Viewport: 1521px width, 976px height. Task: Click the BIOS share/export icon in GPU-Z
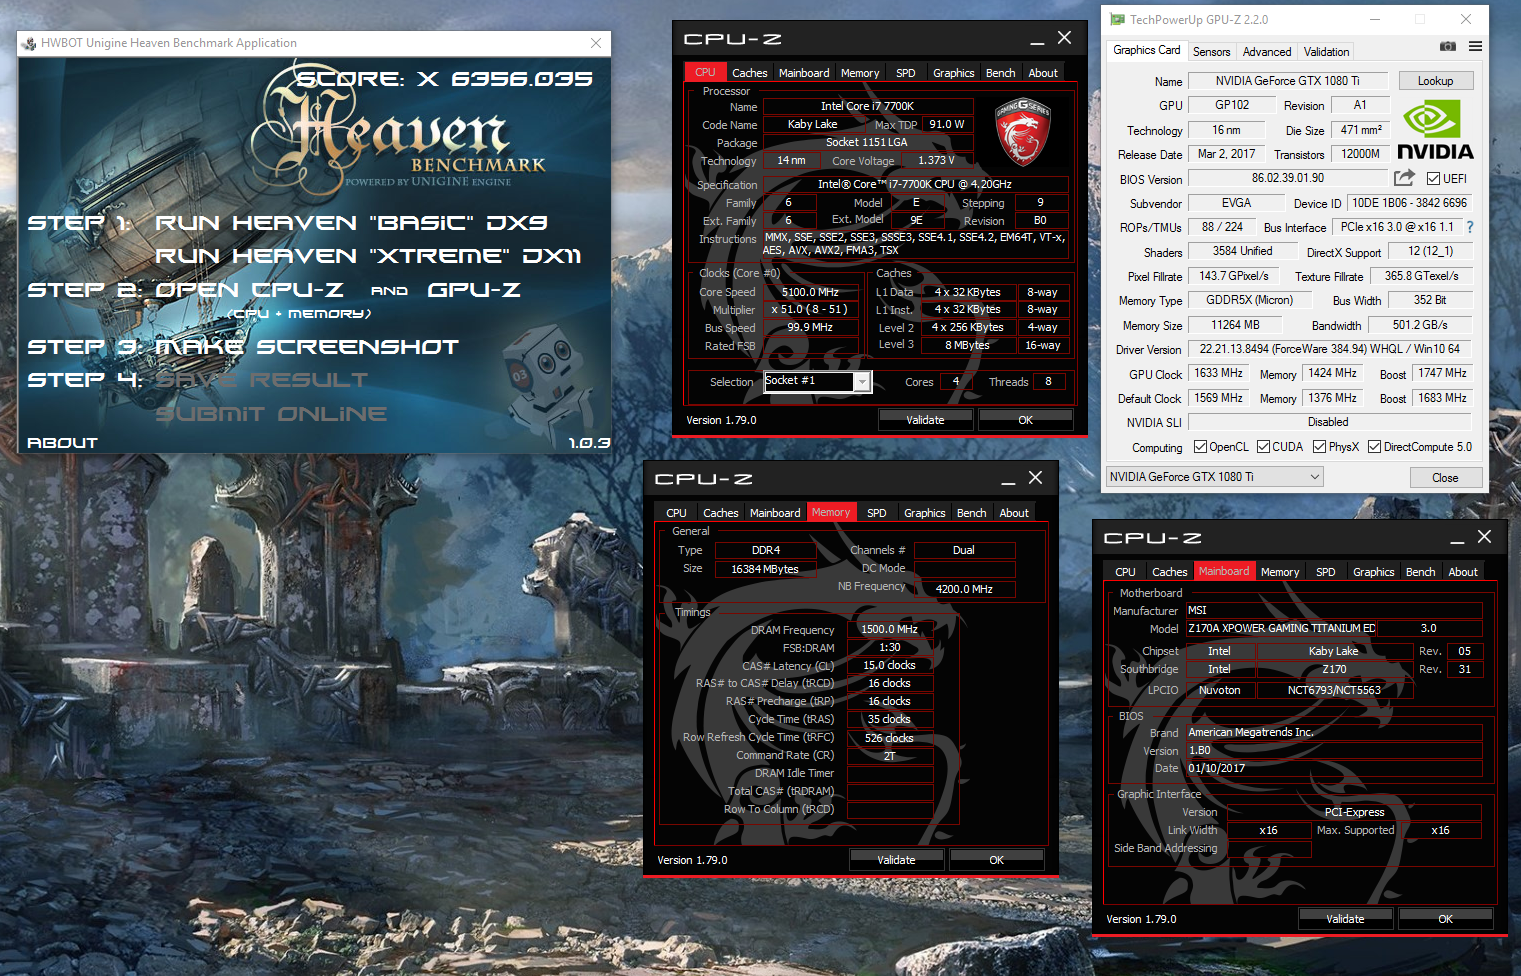pos(1404,178)
